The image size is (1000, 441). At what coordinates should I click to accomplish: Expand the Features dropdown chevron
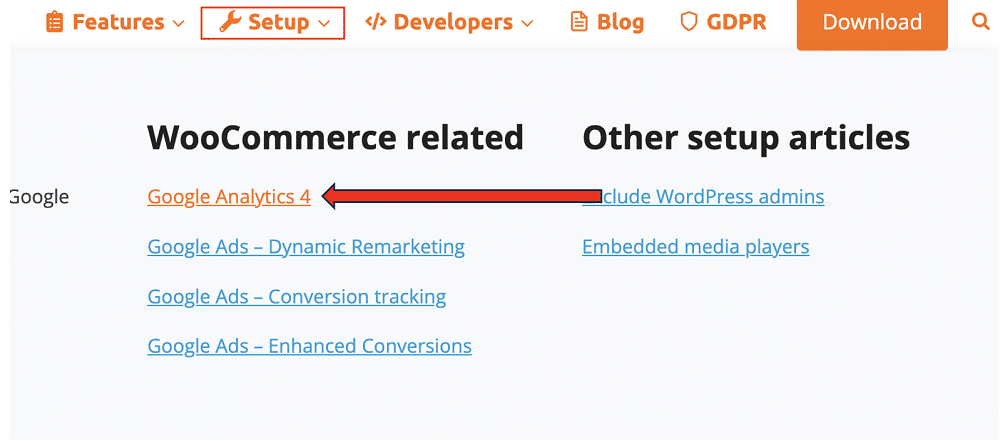(178, 23)
